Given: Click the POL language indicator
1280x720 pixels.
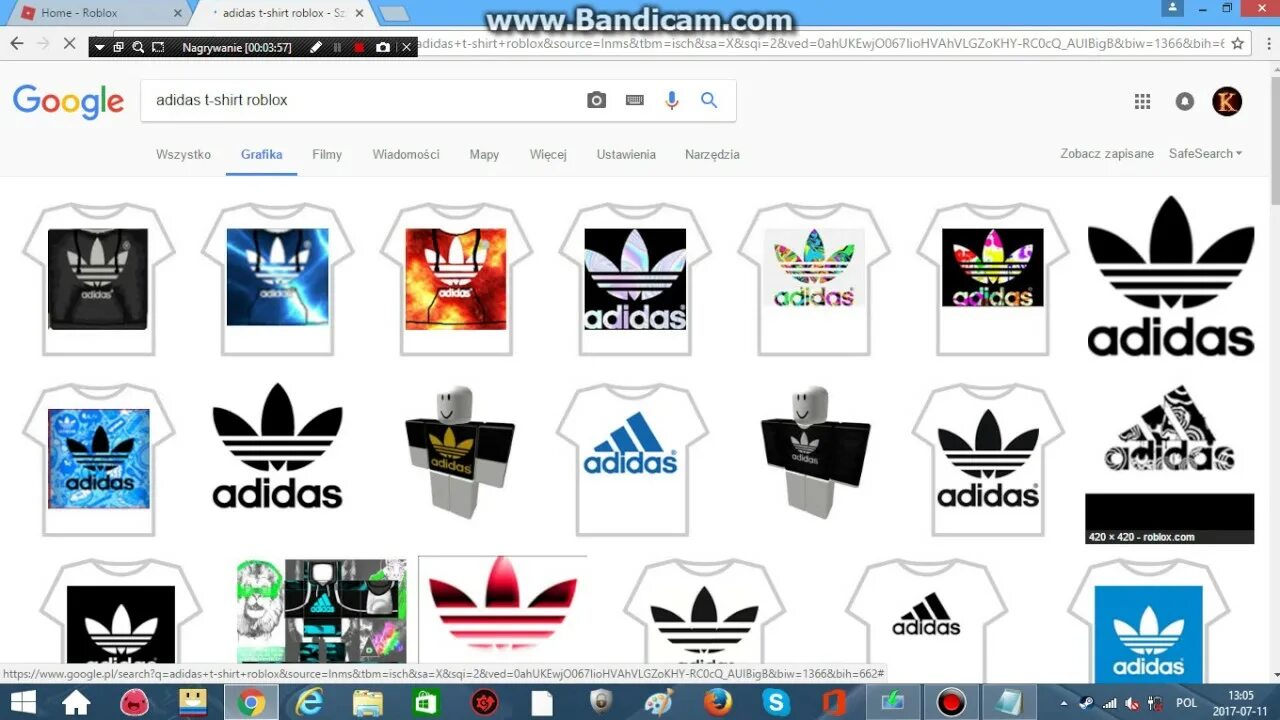Looking at the screenshot, I should 1187,703.
